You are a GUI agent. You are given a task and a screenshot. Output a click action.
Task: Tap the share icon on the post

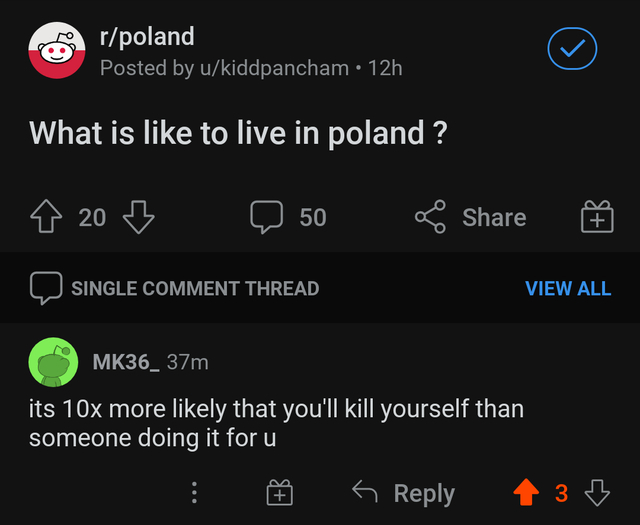[x=430, y=217]
